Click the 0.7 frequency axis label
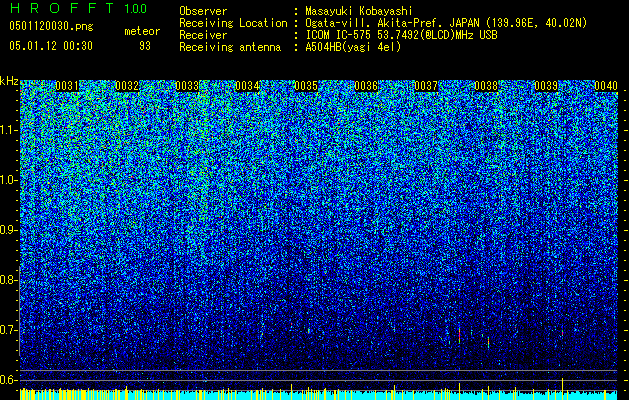Screen dimensions: 629x400 [9, 330]
